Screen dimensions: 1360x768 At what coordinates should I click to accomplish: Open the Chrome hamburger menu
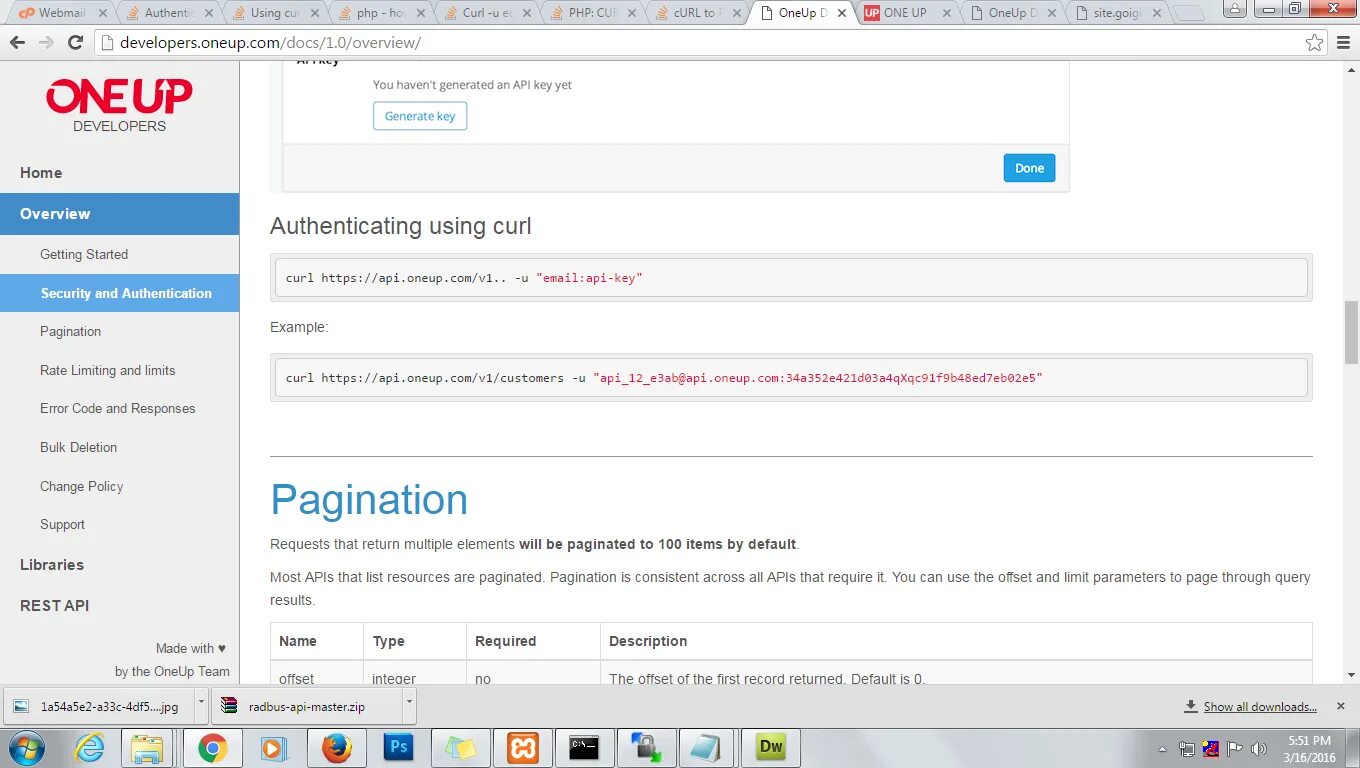[1342, 43]
